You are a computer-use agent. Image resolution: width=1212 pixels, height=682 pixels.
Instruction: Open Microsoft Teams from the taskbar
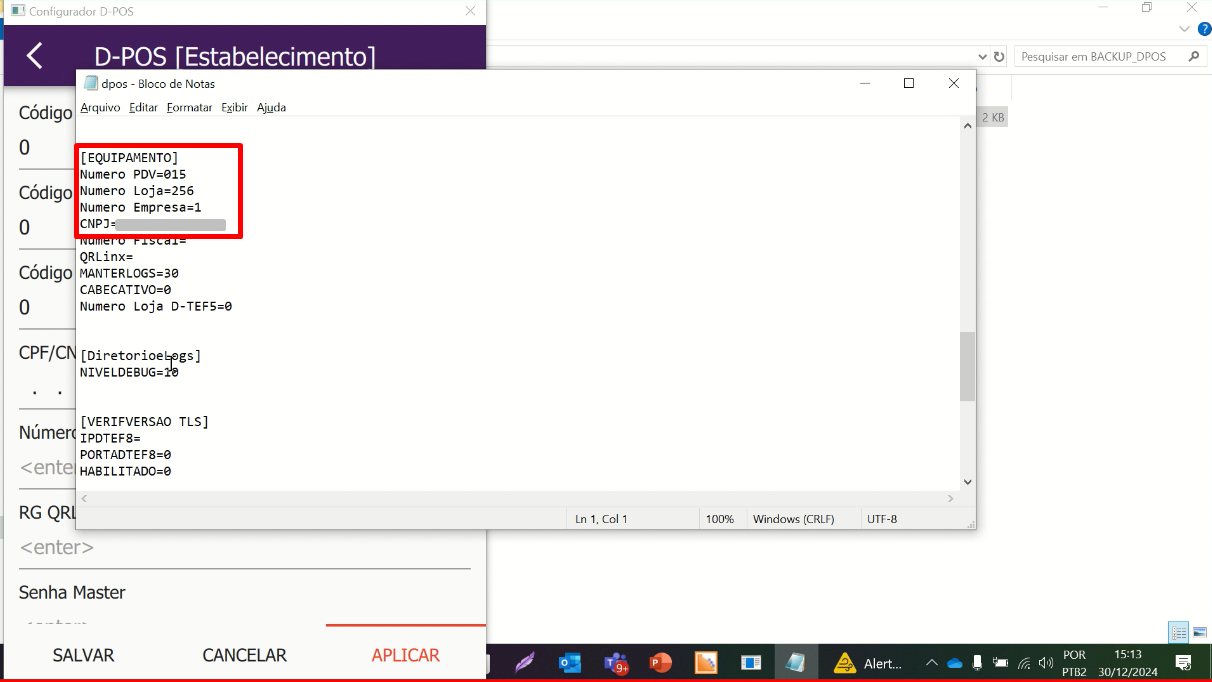point(616,663)
